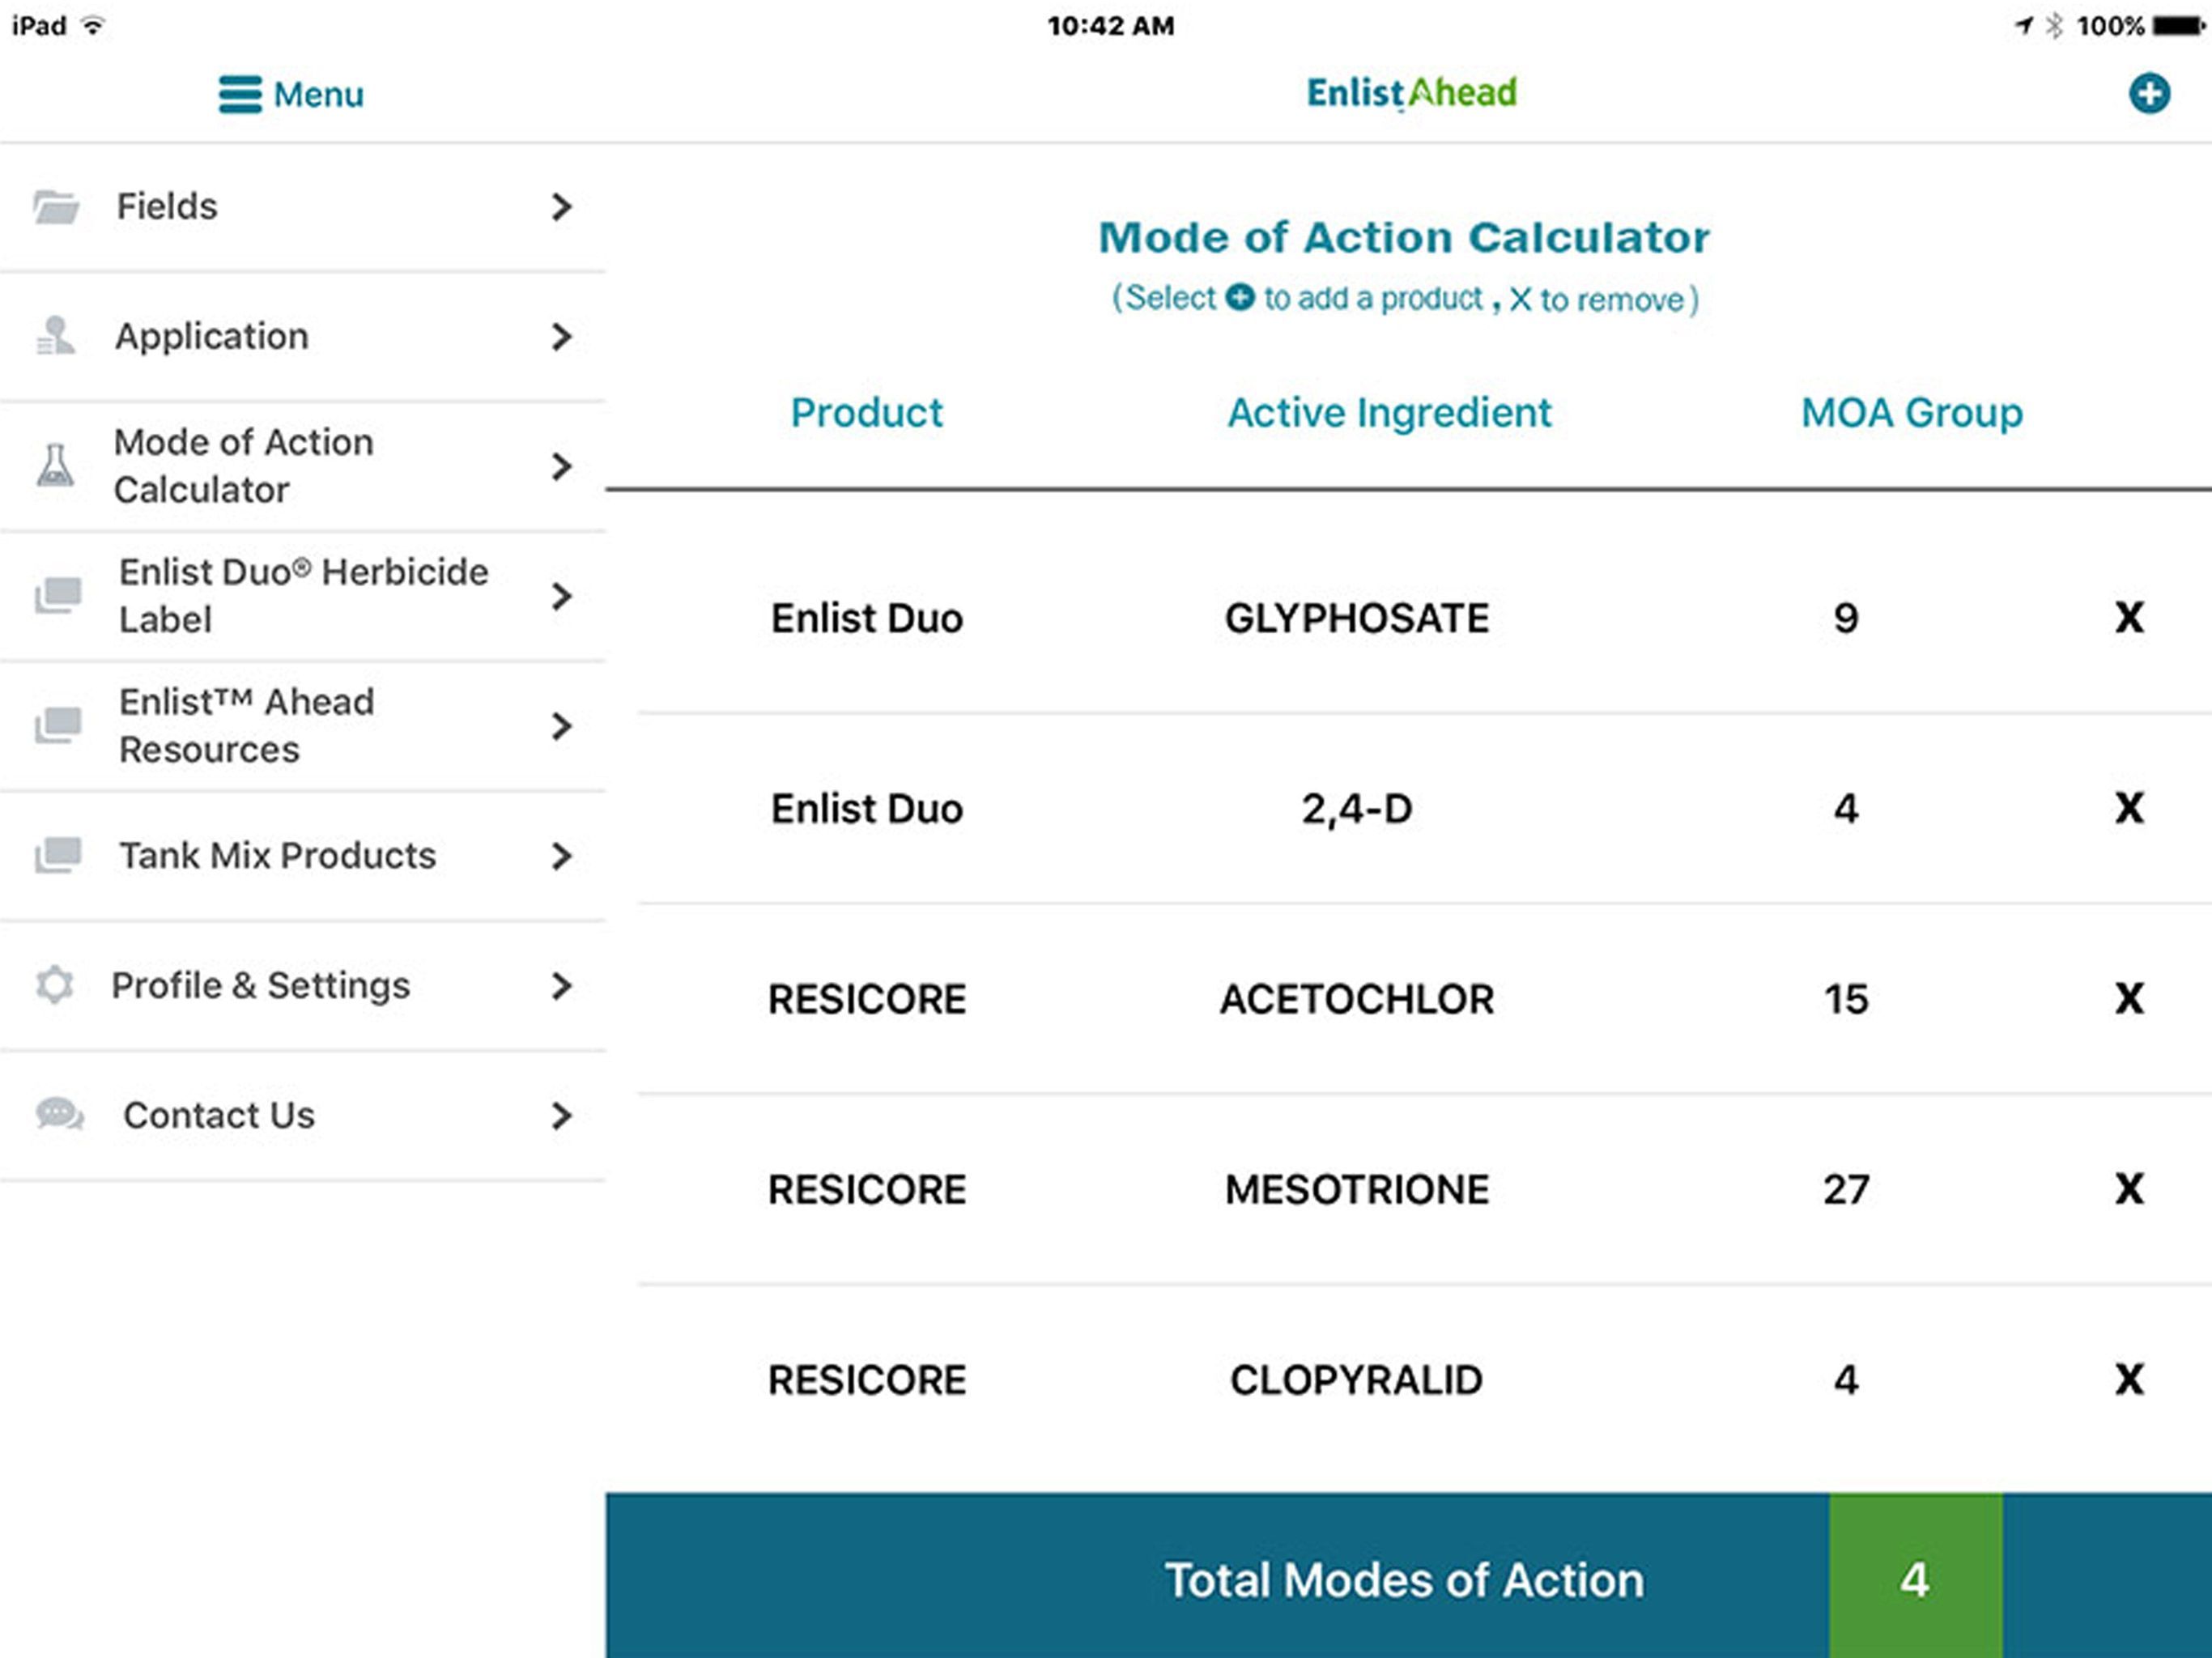Viewport: 2212px width, 1658px height.
Task: Click the 2,4-D ingredient cell
Action: click(x=1357, y=808)
